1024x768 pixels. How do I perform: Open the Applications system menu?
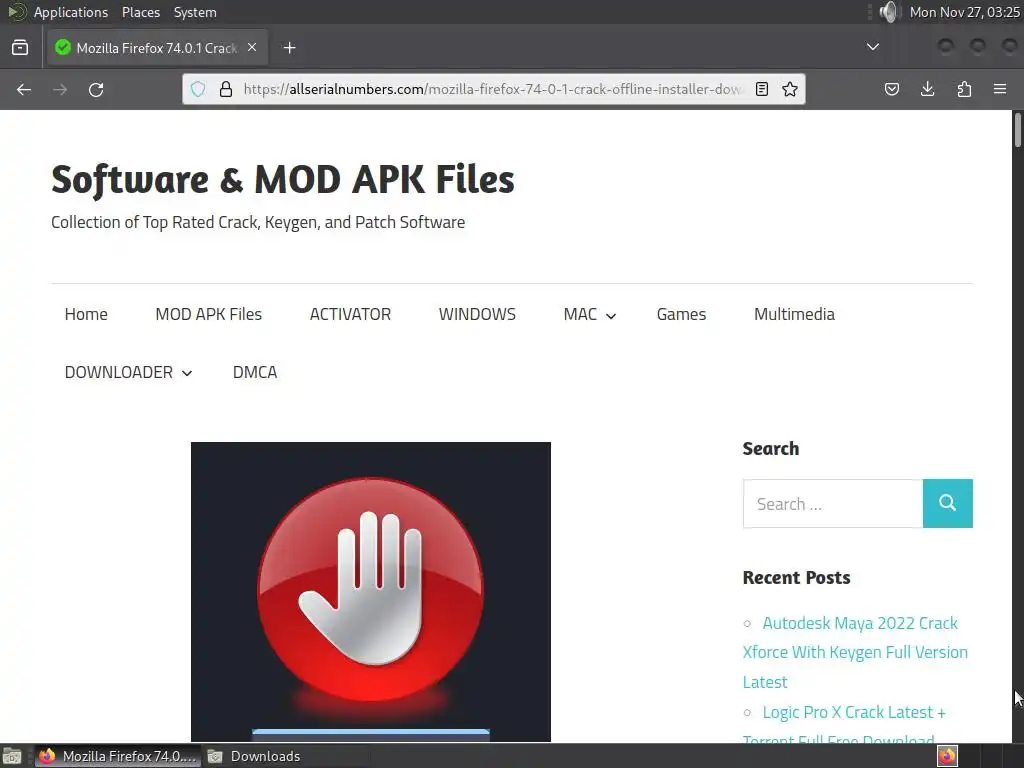point(71,12)
